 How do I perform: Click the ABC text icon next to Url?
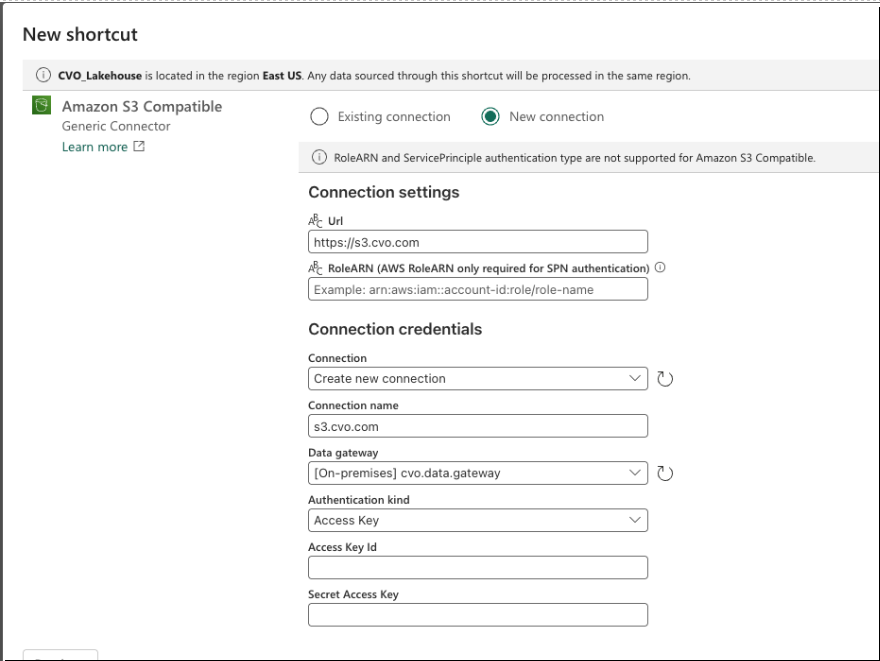tap(315, 221)
